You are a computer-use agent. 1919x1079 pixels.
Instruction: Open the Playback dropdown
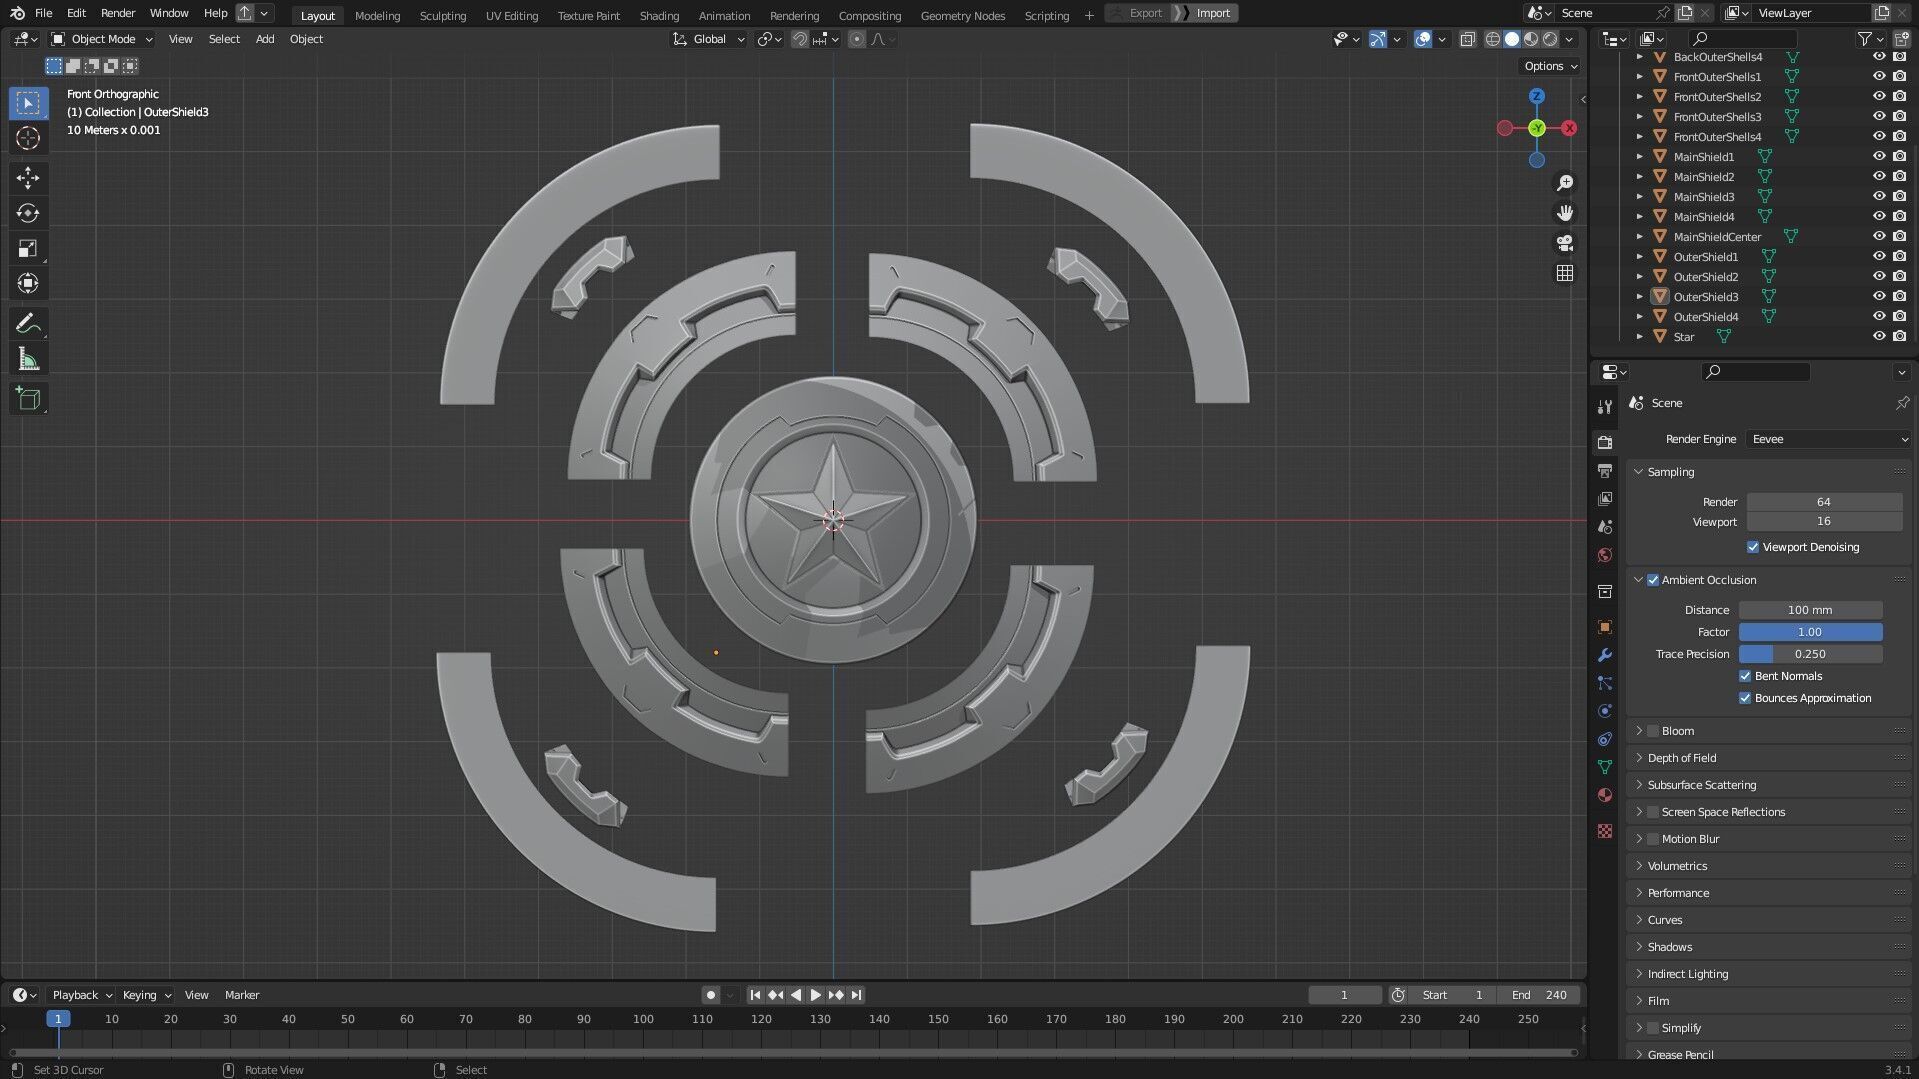click(81, 995)
